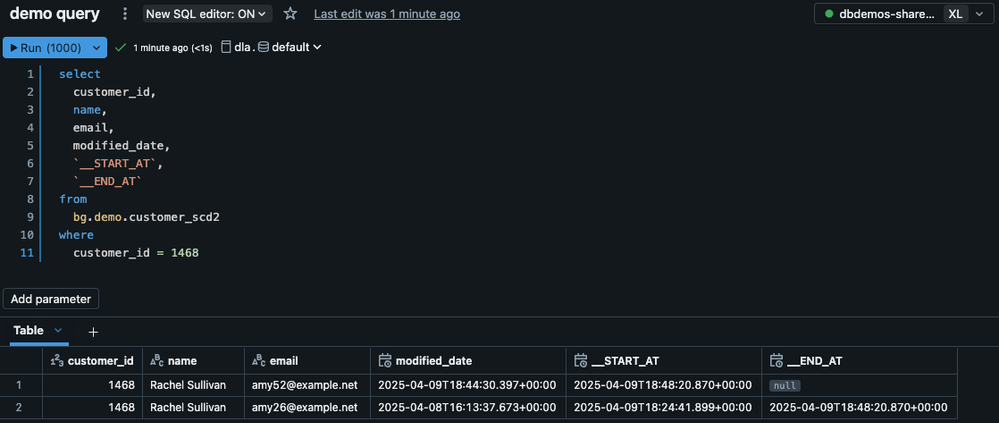The image size is (999, 423).
Task: Add a new visualization with plus icon
Action: pos(93,332)
